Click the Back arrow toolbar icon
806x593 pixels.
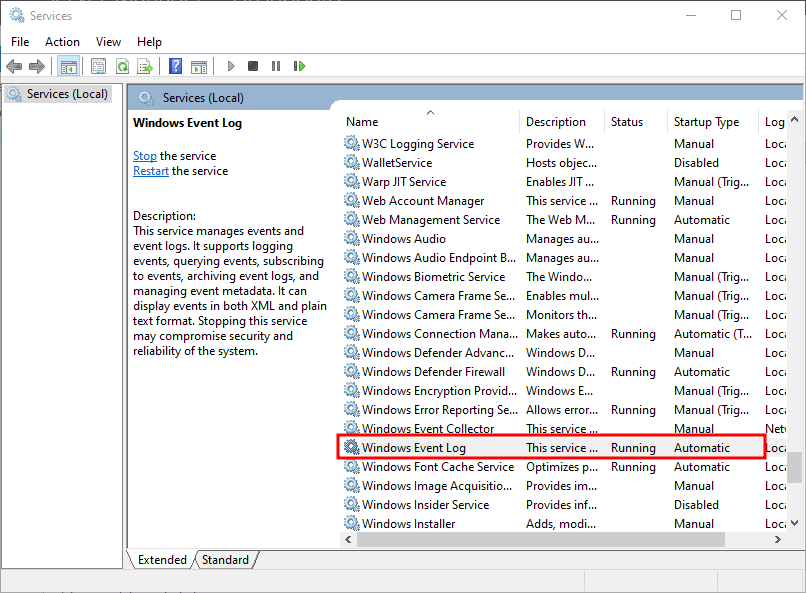(x=14, y=66)
